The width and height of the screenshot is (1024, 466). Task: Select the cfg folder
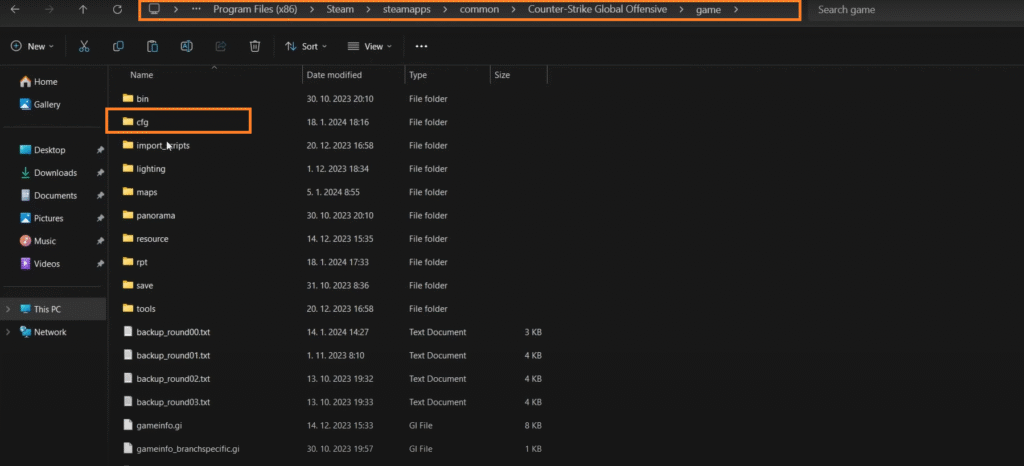(142, 122)
